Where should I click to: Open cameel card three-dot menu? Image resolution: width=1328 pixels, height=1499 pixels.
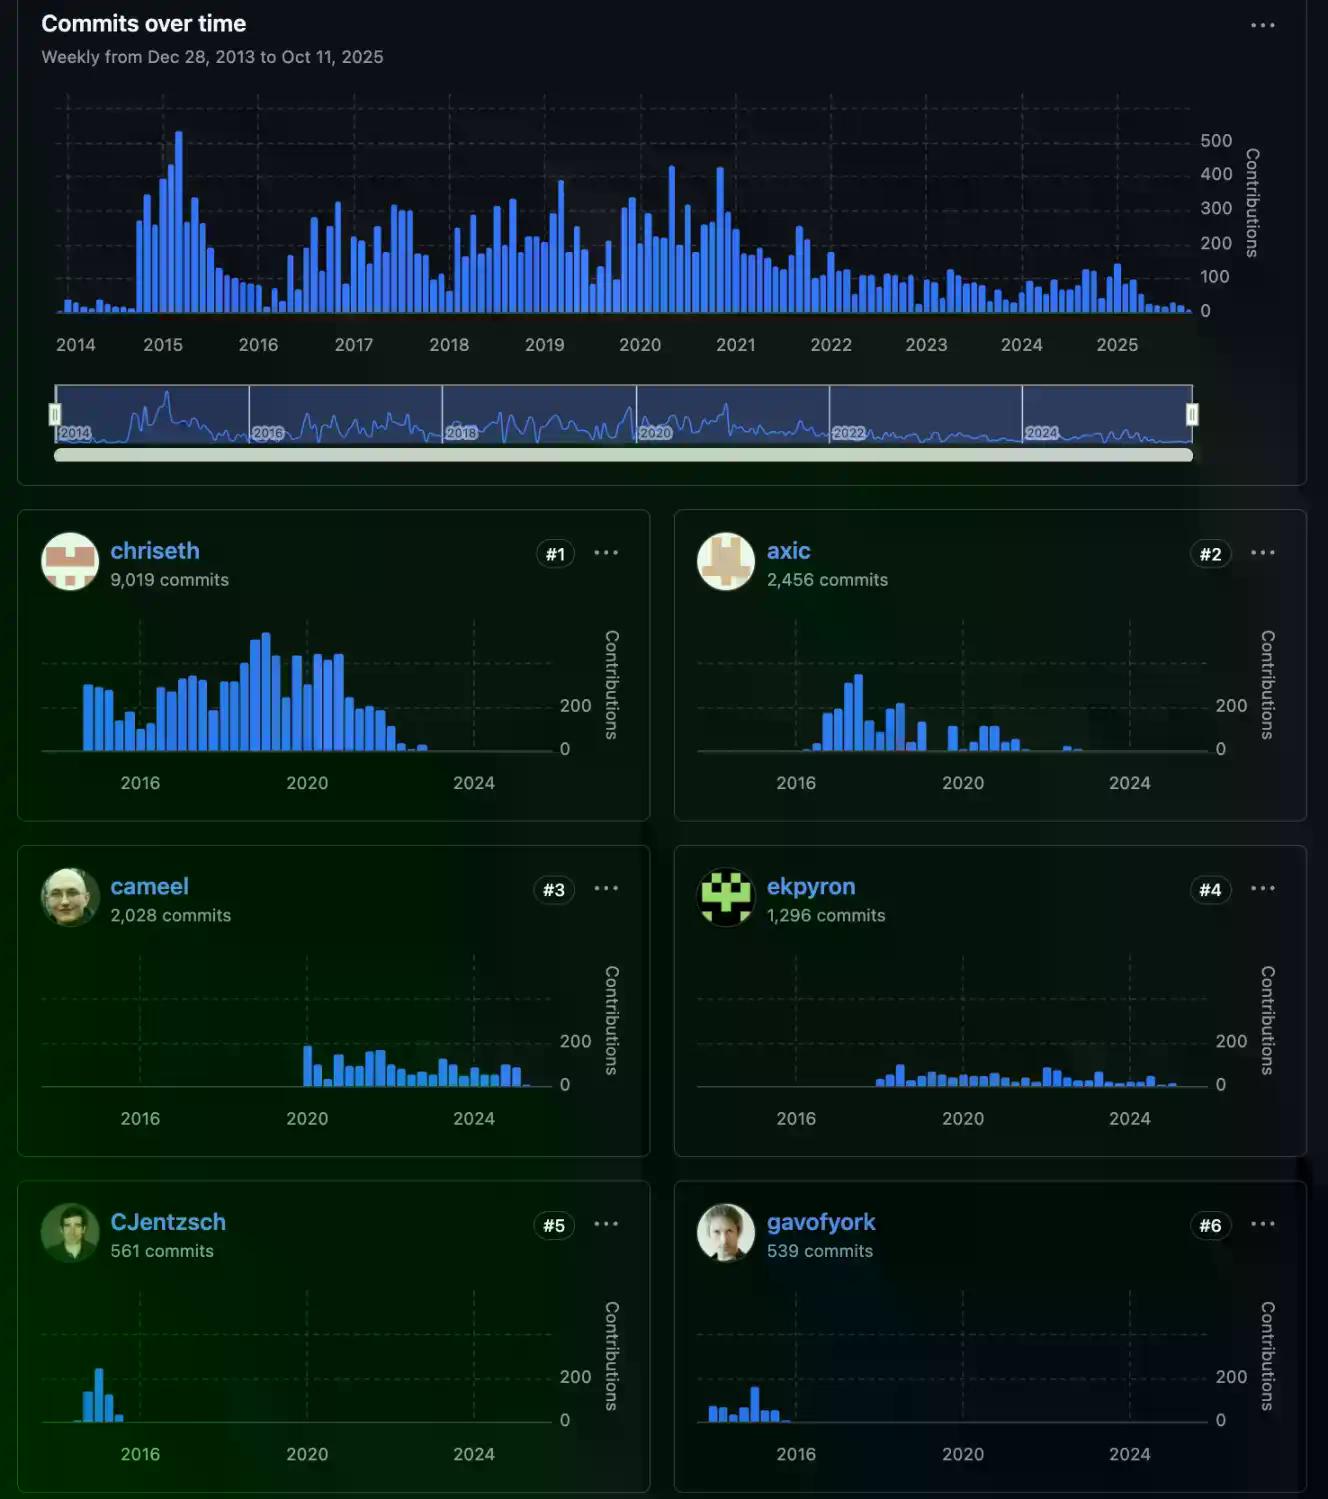pyautogui.click(x=606, y=889)
